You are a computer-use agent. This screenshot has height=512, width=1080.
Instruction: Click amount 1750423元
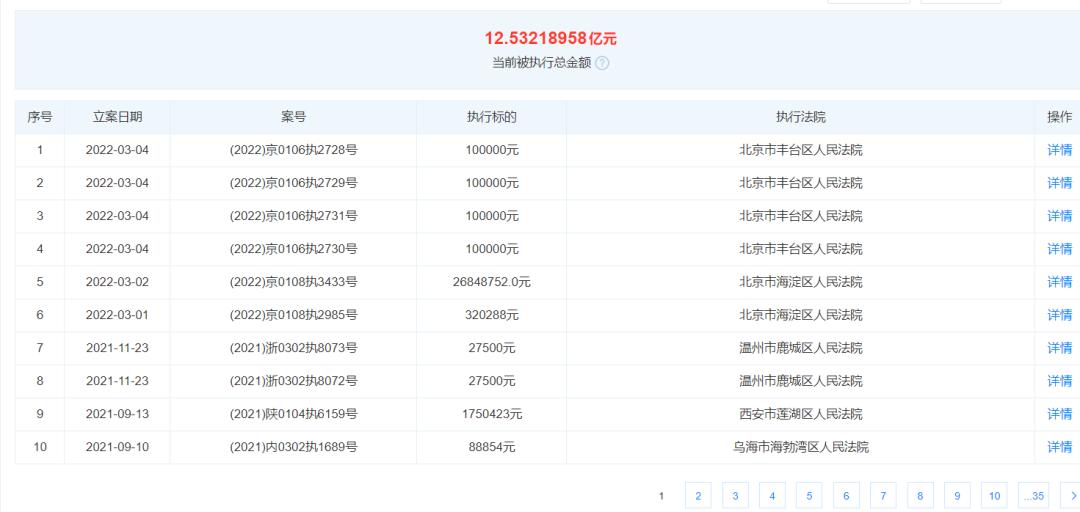[x=492, y=414]
